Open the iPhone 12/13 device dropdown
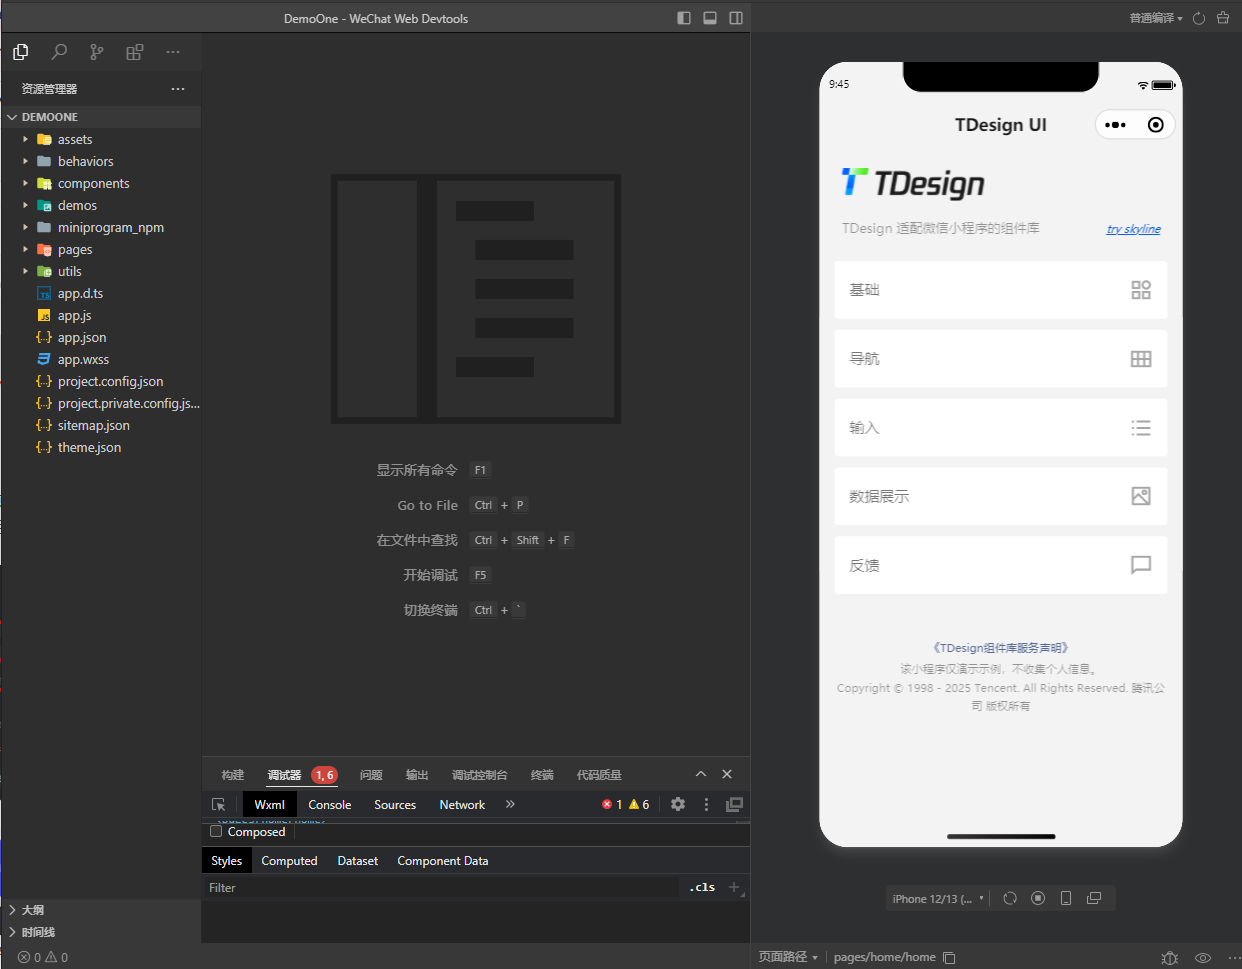 [x=938, y=899]
